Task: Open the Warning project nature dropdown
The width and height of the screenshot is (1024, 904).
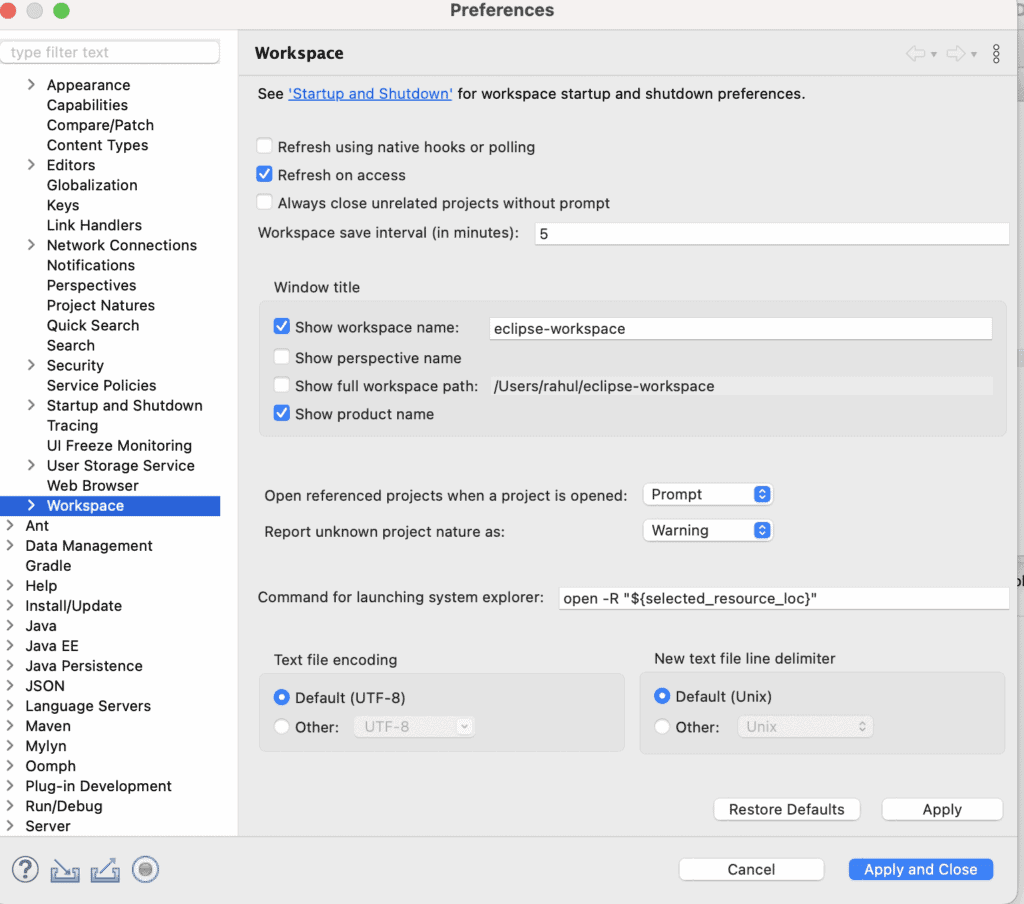Action: tap(708, 530)
